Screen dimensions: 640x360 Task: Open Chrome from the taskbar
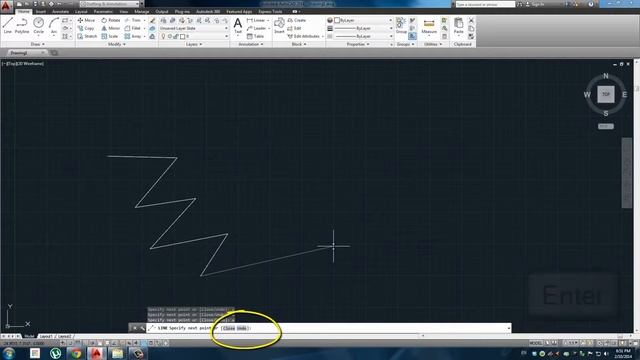pos(76,353)
